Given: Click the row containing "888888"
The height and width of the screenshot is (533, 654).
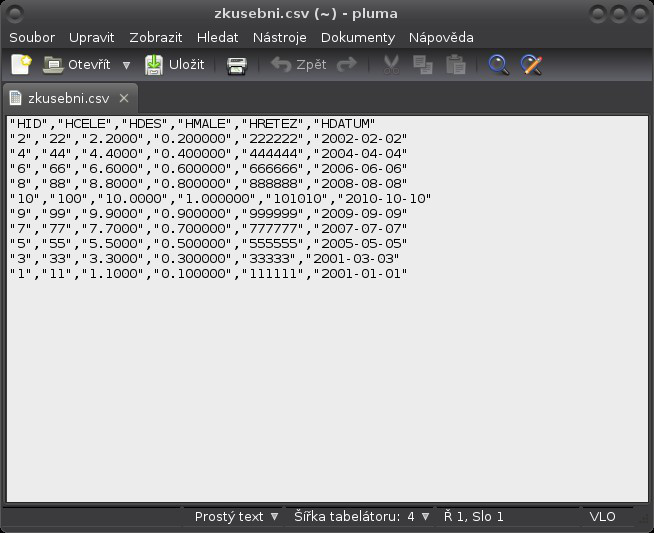Looking at the screenshot, I should coord(208,184).
